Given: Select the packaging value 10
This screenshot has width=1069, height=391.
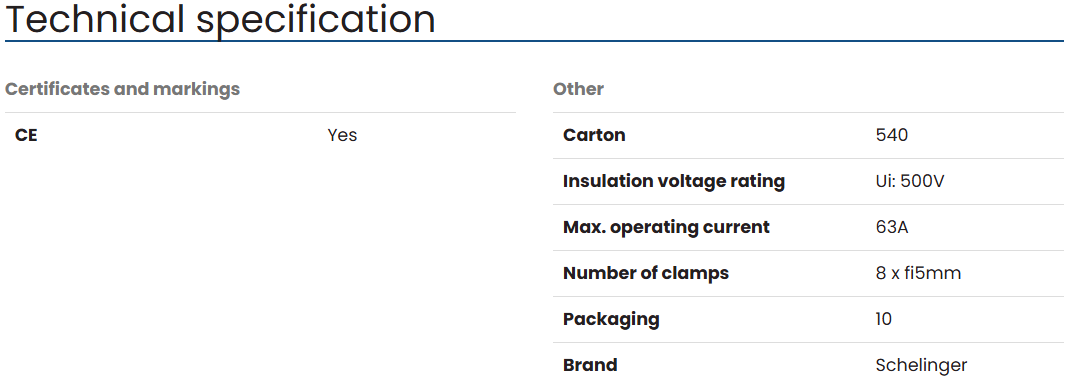Looking at the screenshot, I should point(884,319).
